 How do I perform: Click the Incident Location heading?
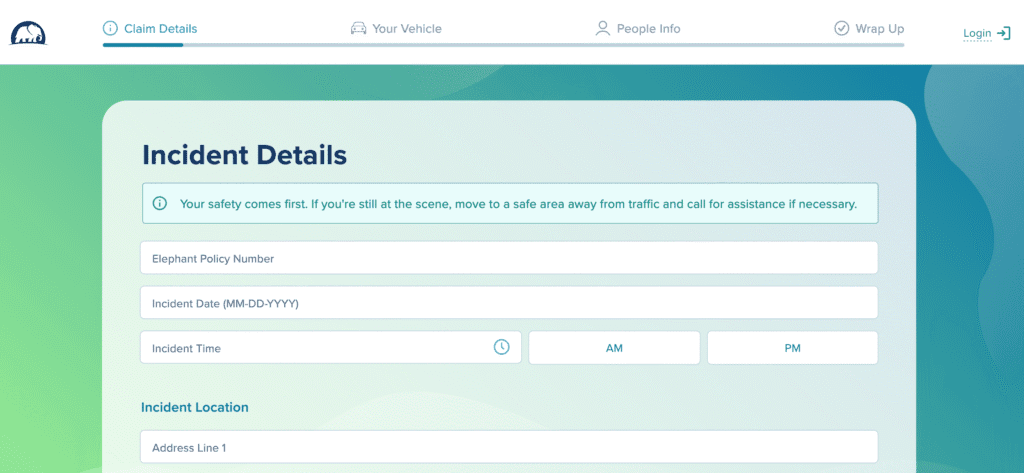[x=195, y=407]
